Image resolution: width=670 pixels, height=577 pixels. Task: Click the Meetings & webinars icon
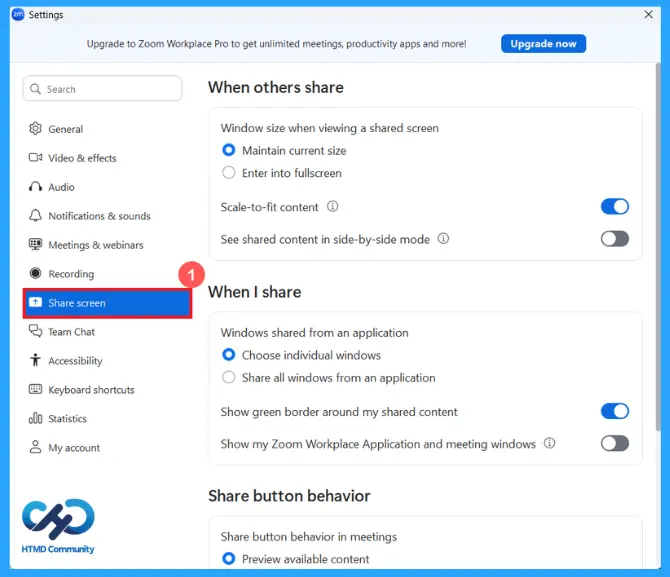(35, 244)
